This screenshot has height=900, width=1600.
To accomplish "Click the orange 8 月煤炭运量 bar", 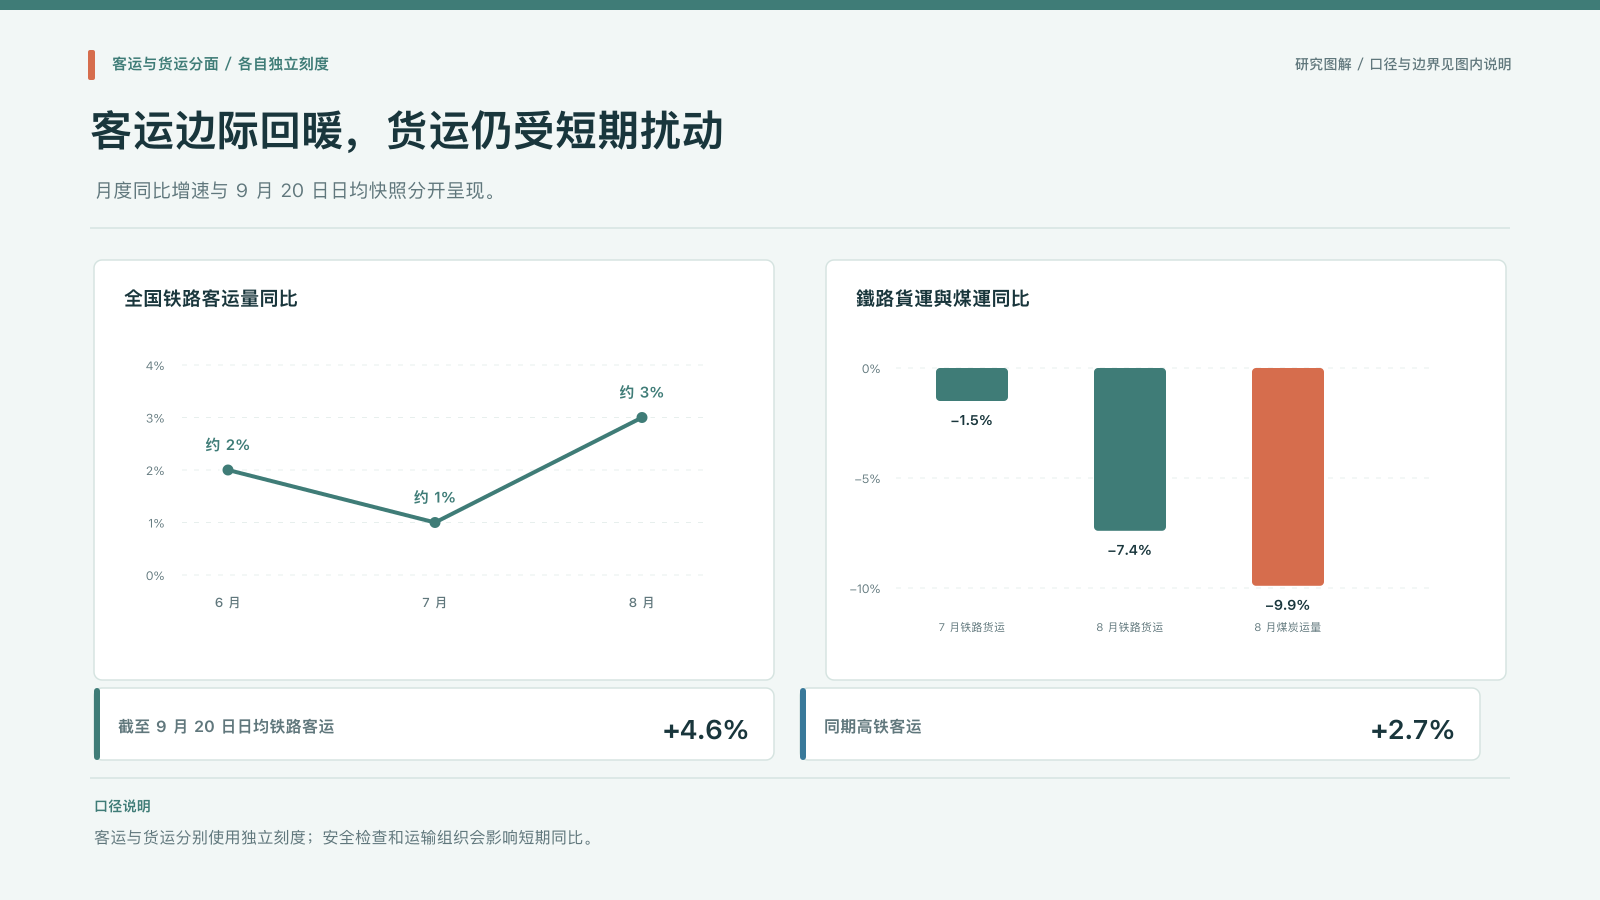I will tap(1288, 477).
